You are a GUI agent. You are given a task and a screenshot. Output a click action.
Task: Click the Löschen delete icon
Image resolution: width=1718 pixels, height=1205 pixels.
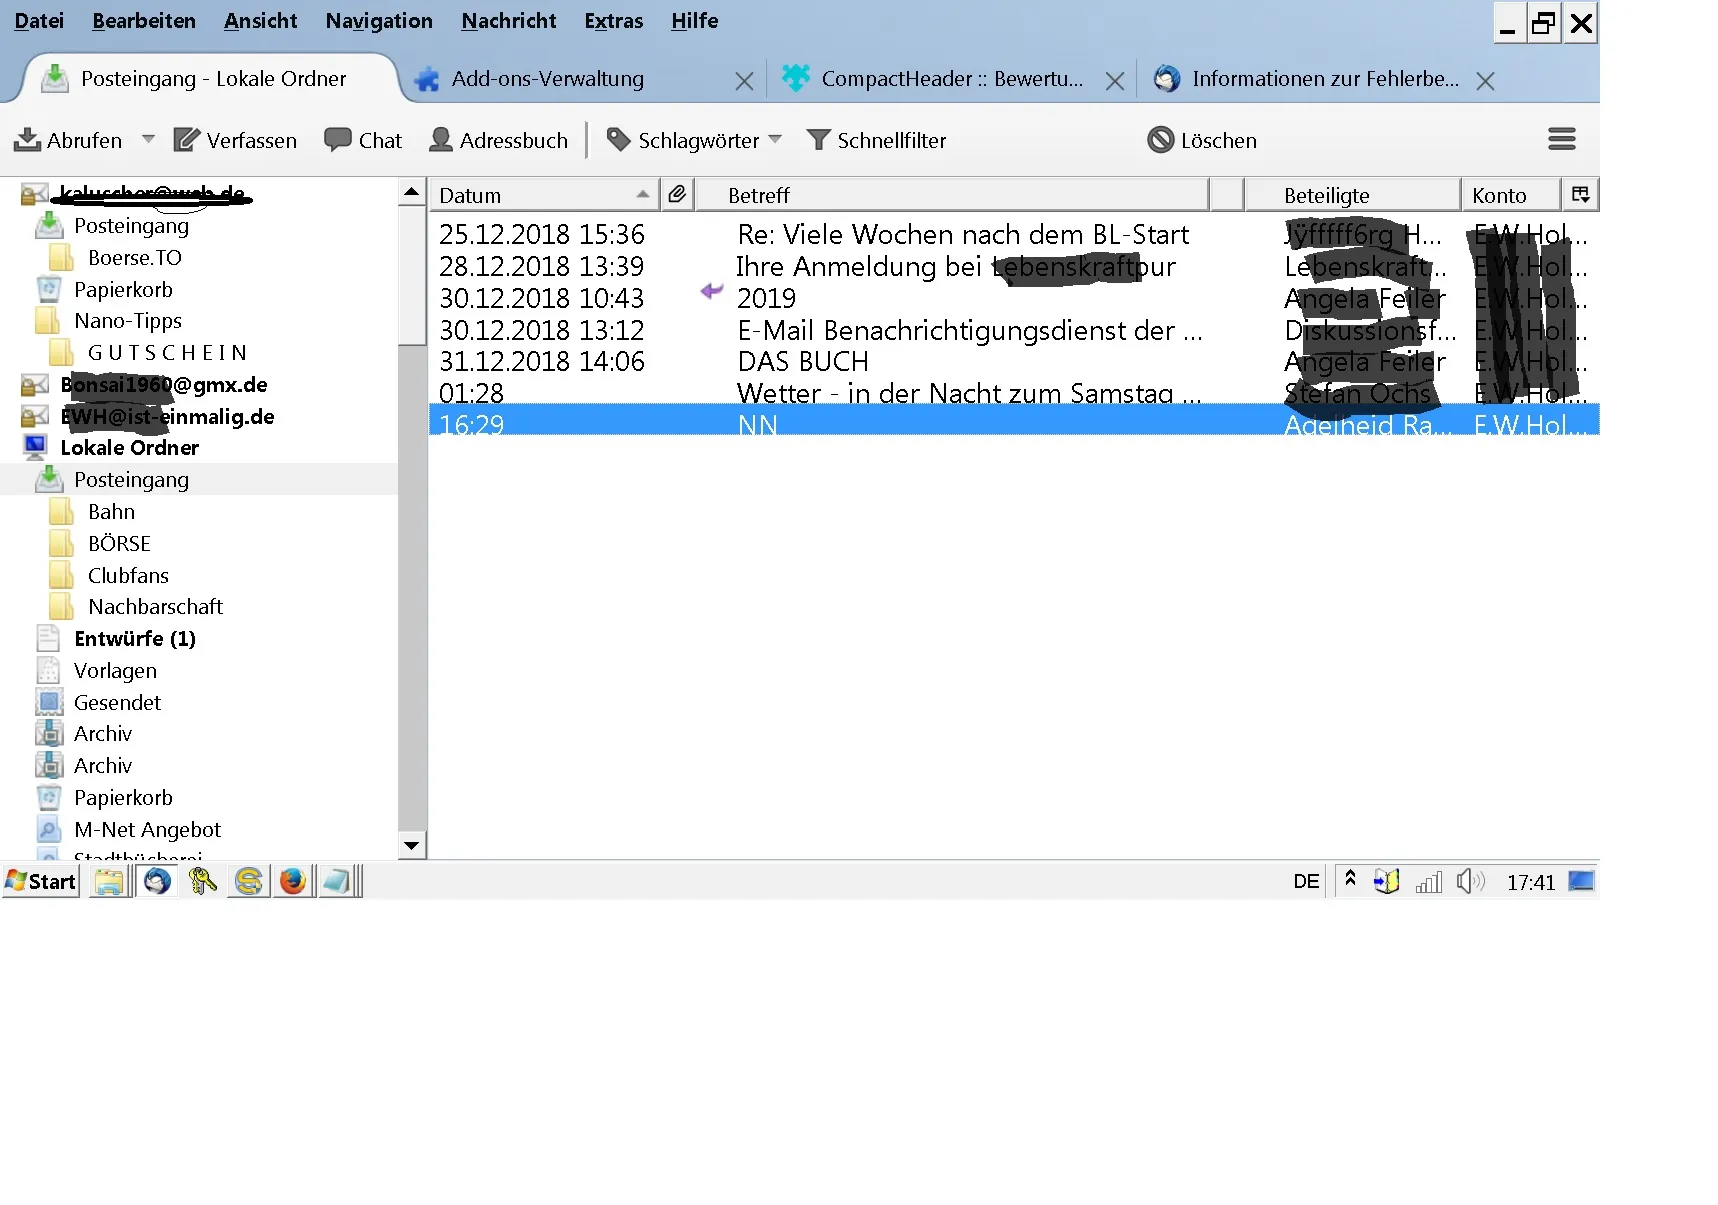pos(1160,140)
